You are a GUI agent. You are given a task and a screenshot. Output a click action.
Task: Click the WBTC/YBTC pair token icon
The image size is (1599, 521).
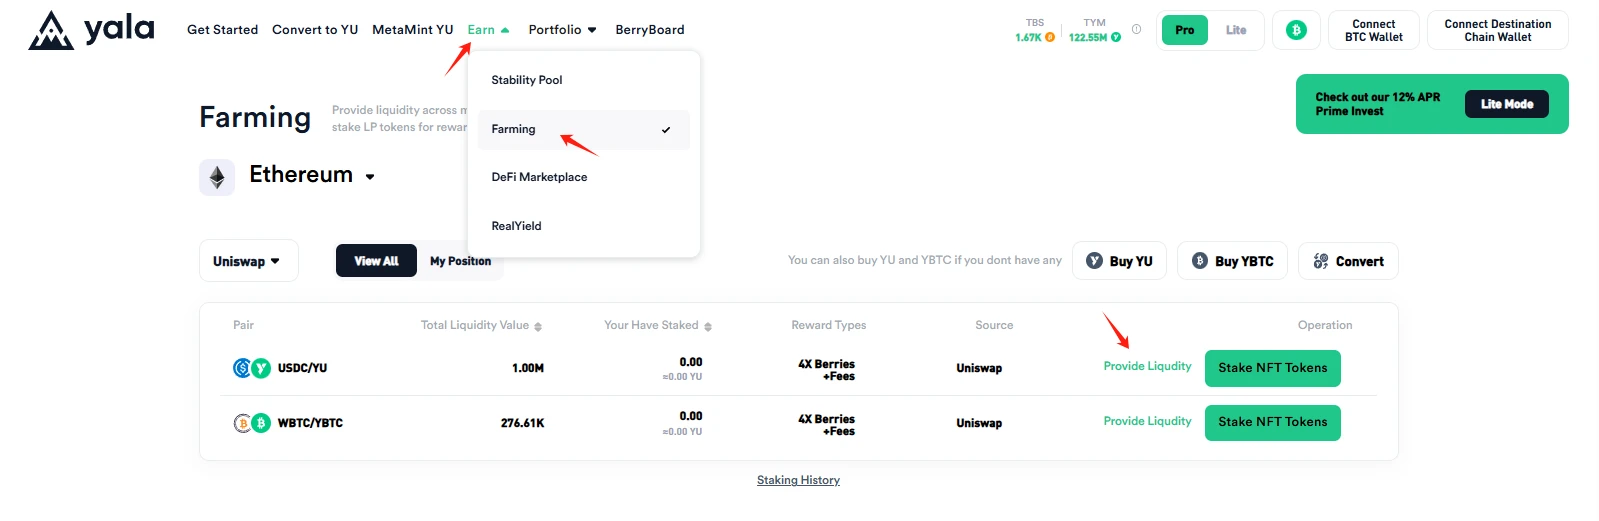click(x=251, y=423)
